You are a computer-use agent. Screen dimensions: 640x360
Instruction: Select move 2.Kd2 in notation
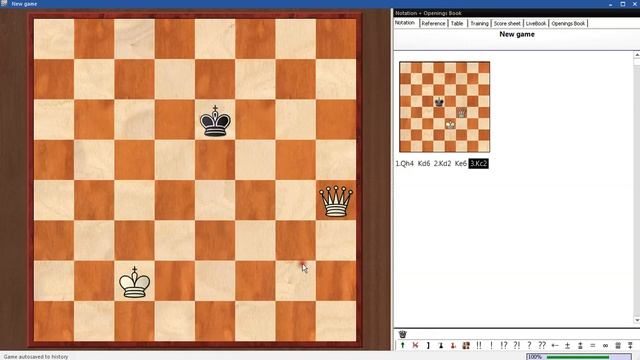click(x=442, y=164)
